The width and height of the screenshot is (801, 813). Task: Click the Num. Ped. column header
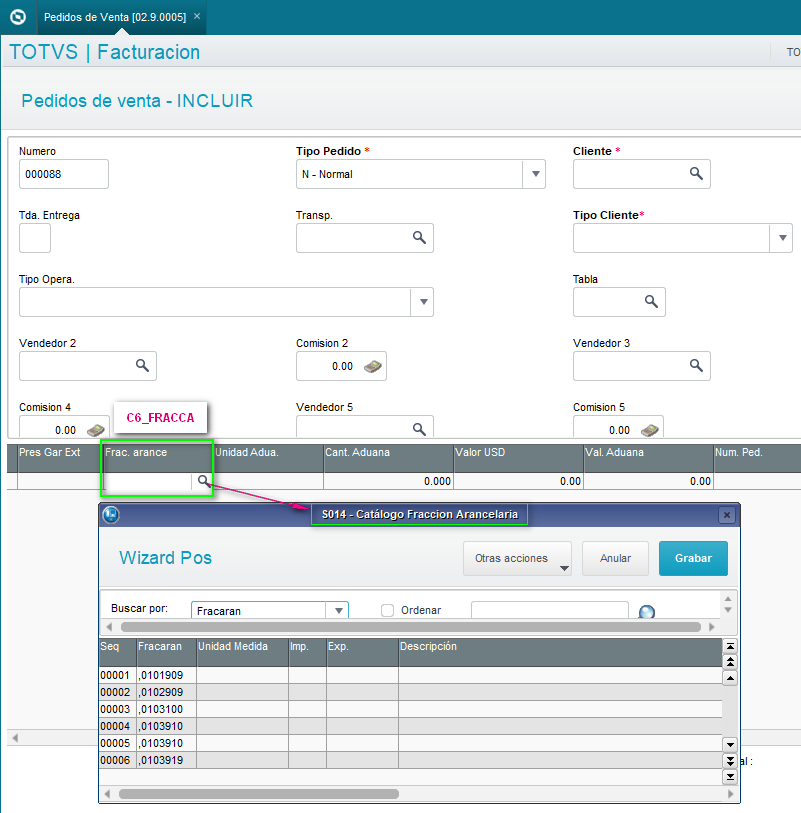click(757, 458)
